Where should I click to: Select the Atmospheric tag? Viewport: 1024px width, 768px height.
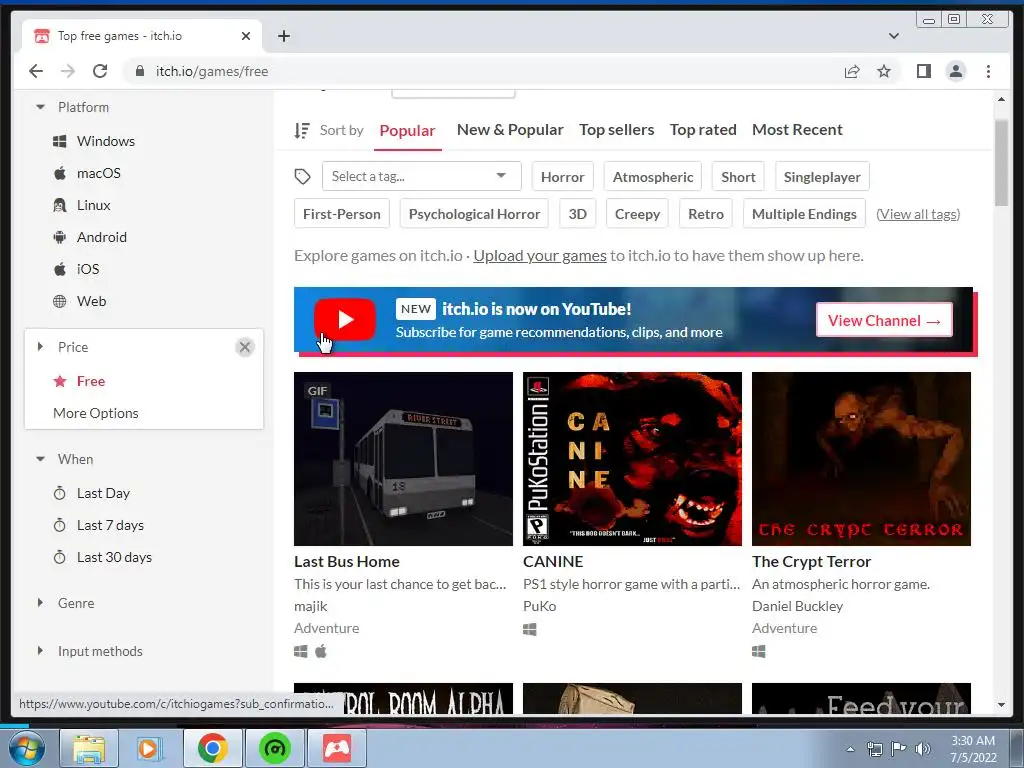(x=652, y=177)
